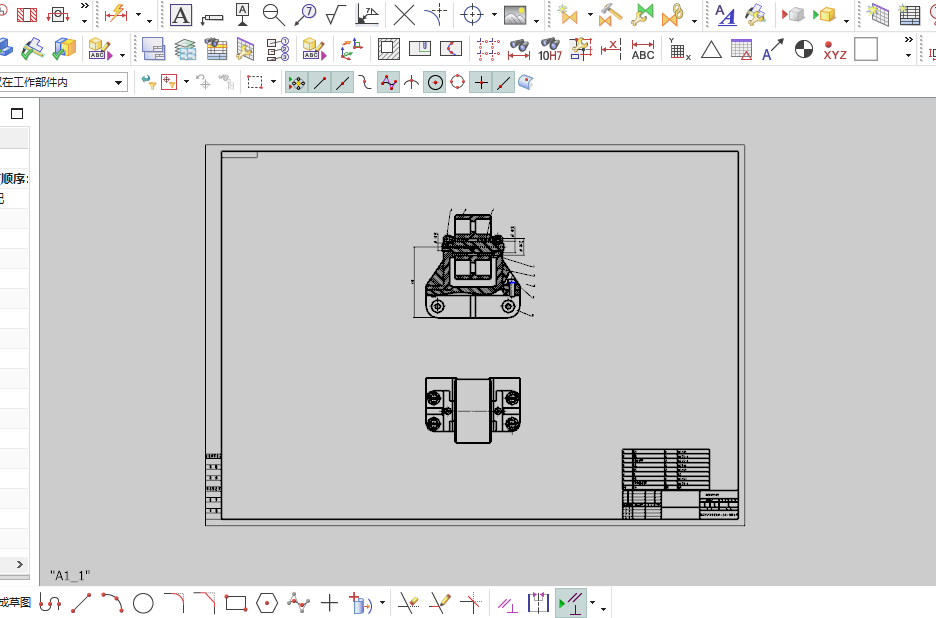Image resolution: width=936 pixels, height=618 pixels.
Task: Select the Point plus sketch tool
Action: pos(329,603)
